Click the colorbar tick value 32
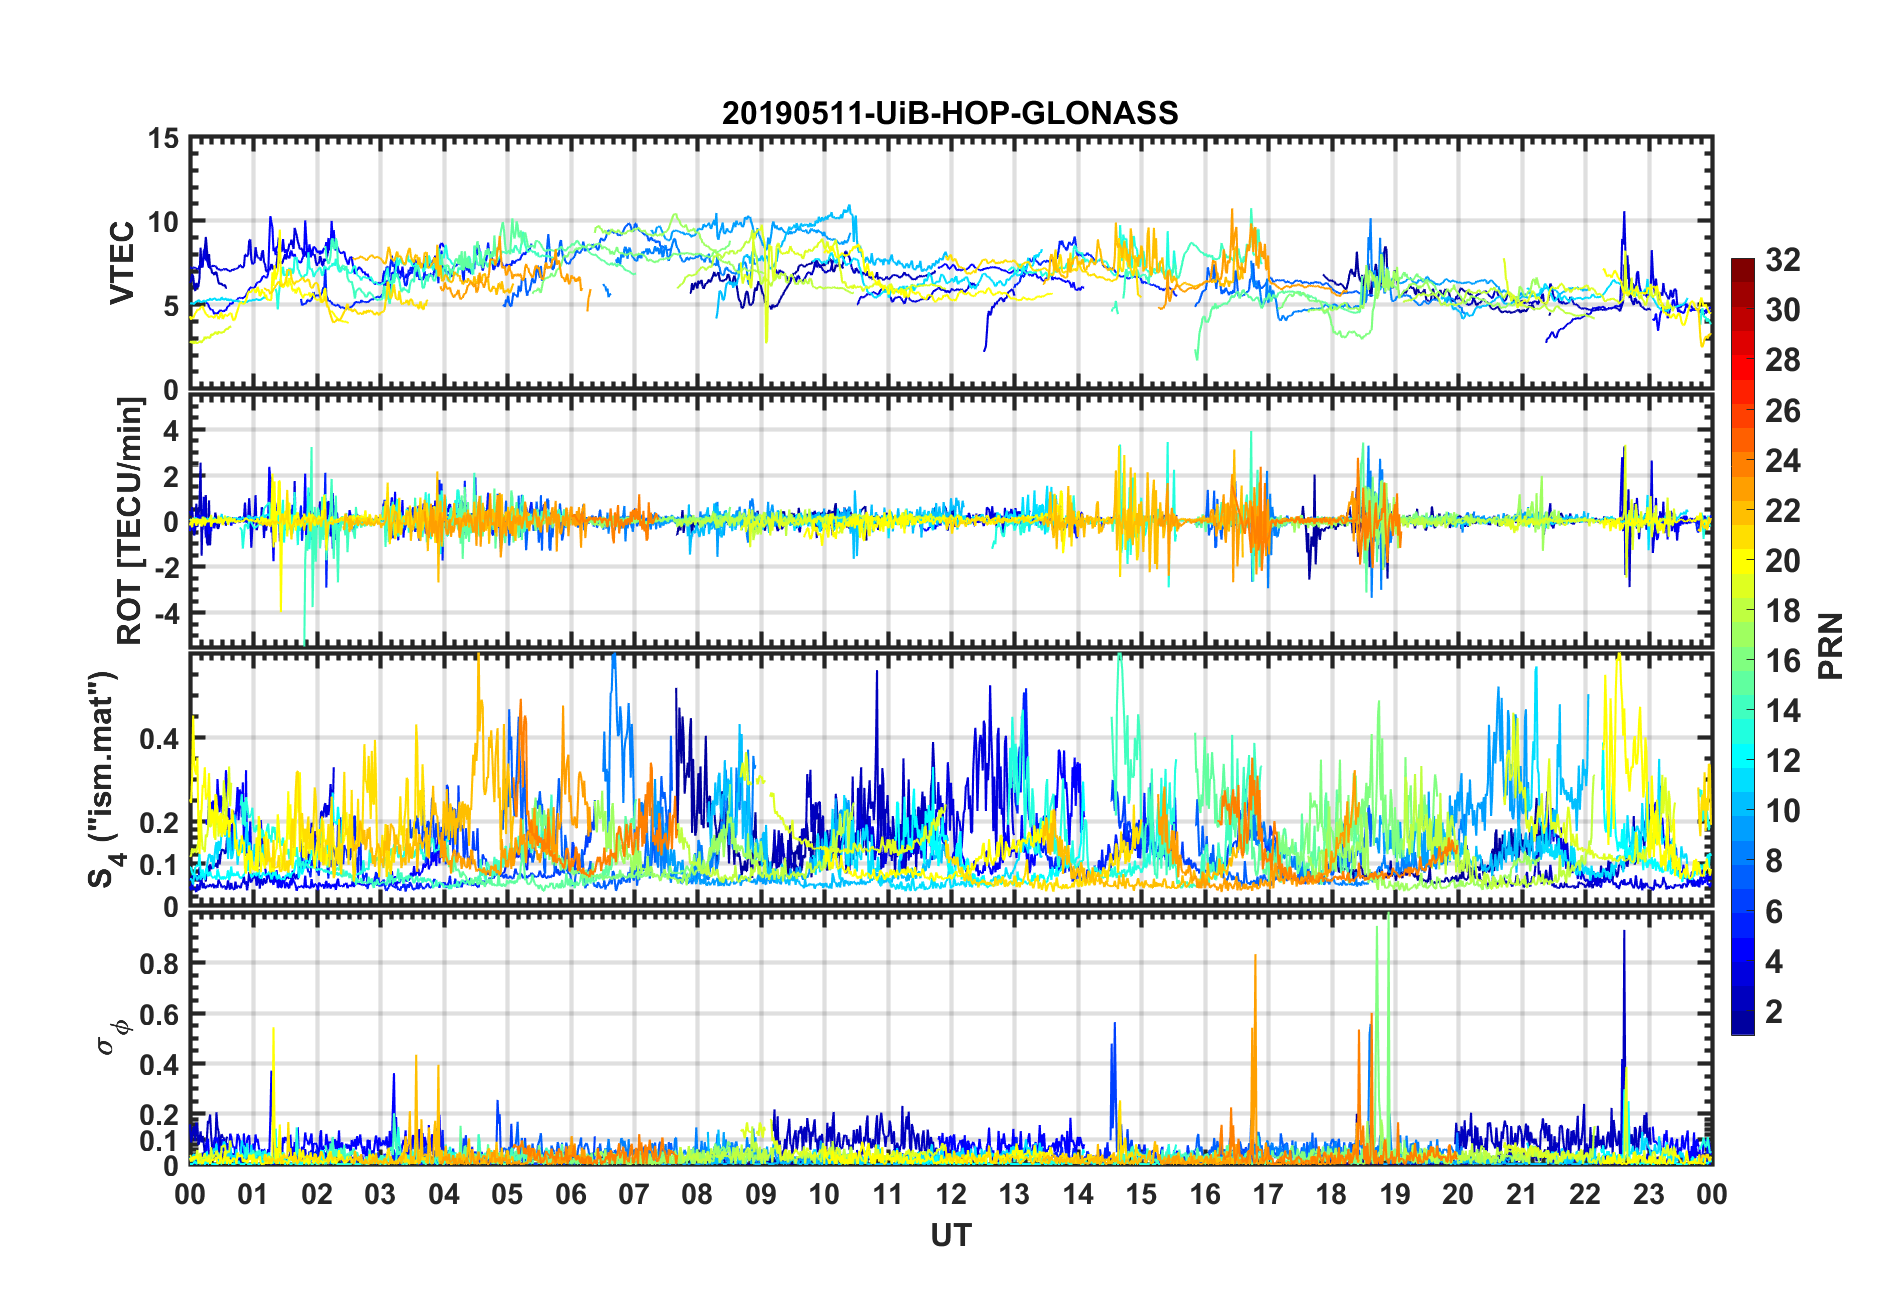The height and width of the screenshot is (1292, 1902). [1783, 260]
